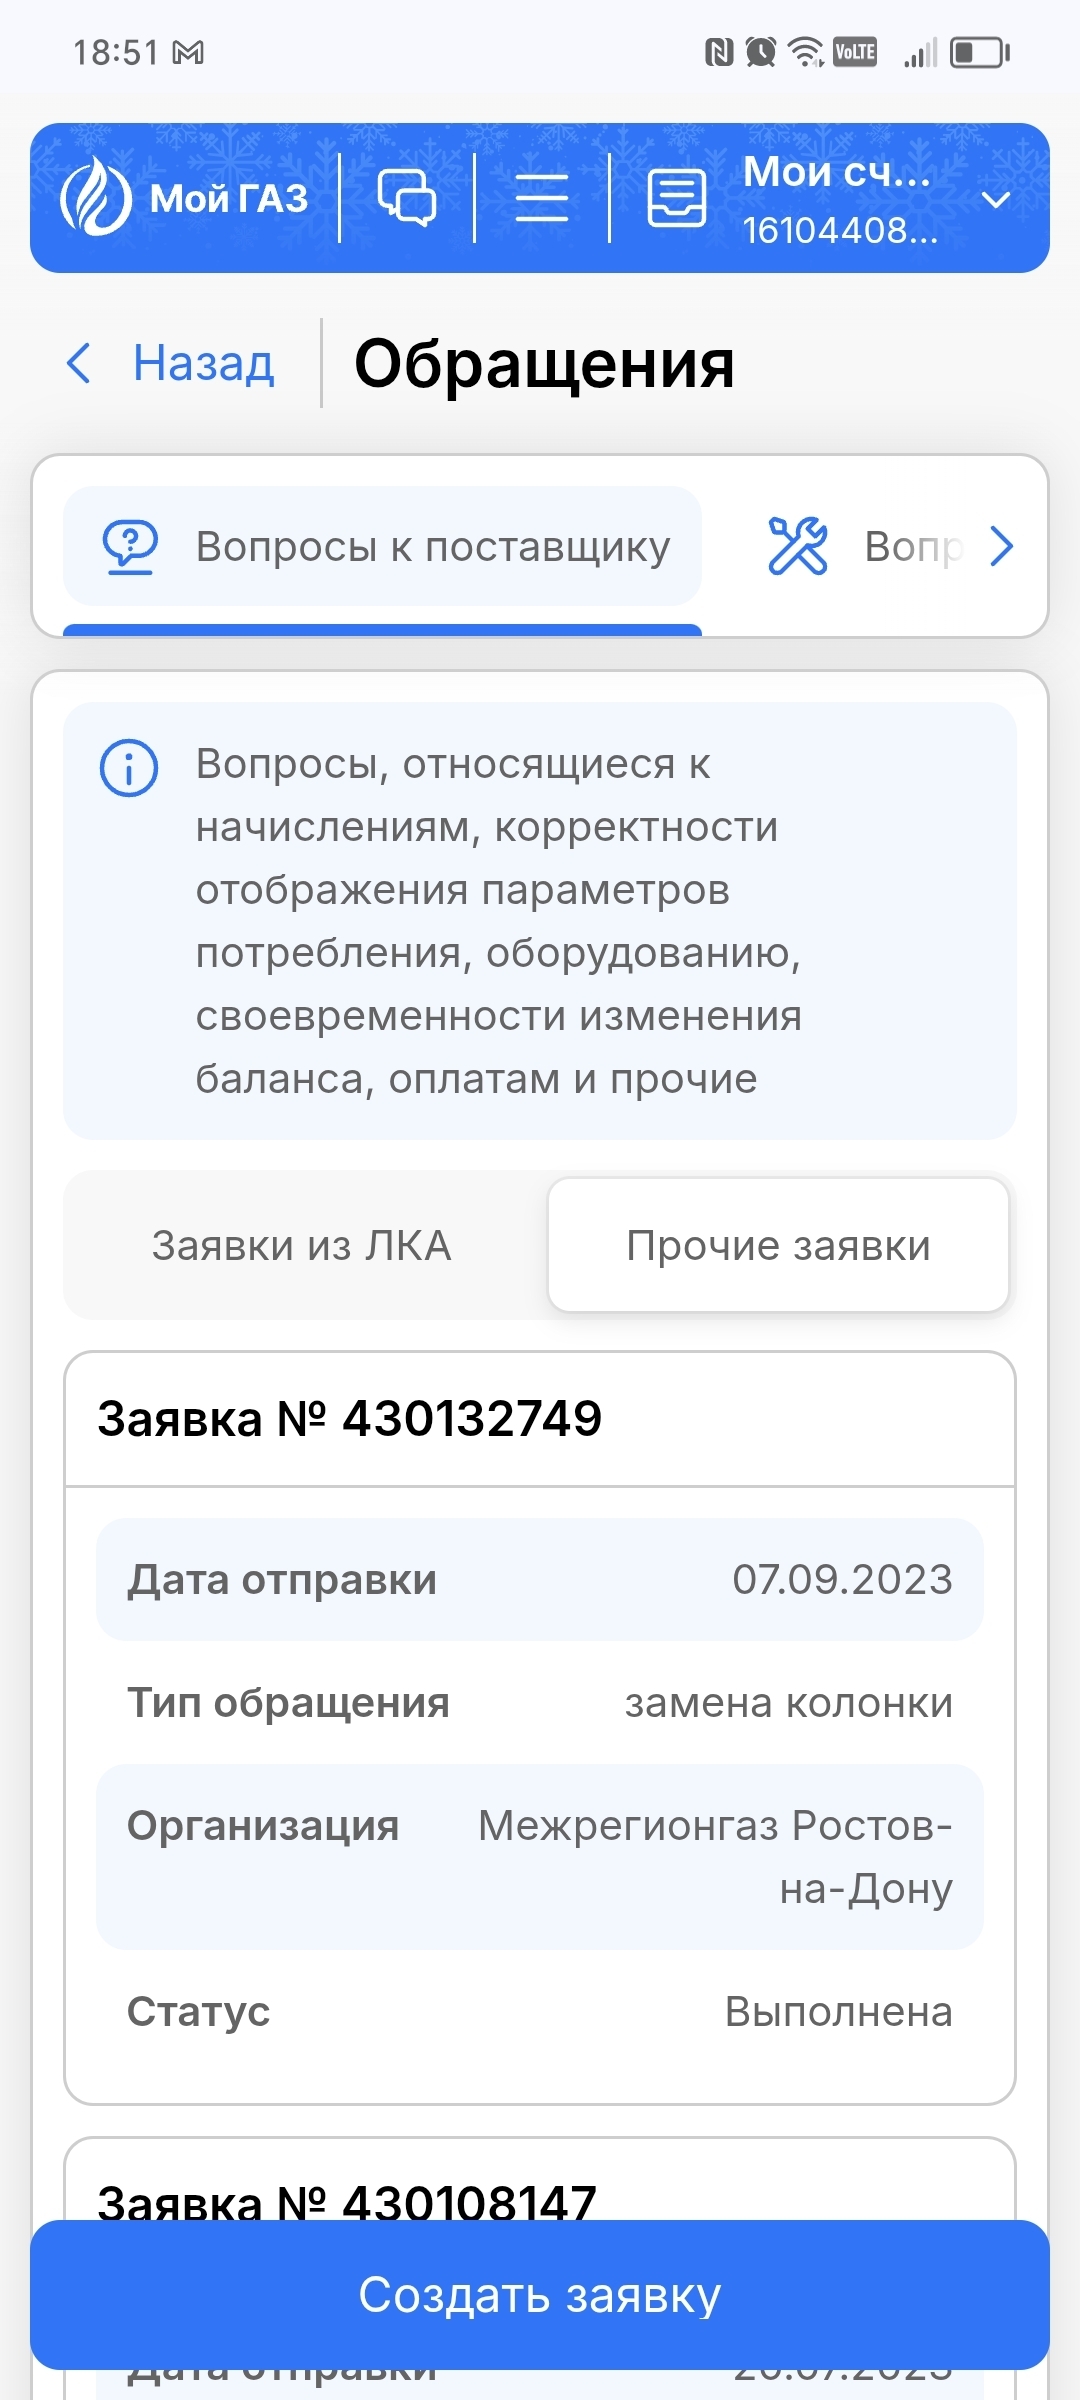Expand the Мои счета account dropdown
Image resolution: width=1080 pixels, height=2400 pixels.
click(995, 200)
